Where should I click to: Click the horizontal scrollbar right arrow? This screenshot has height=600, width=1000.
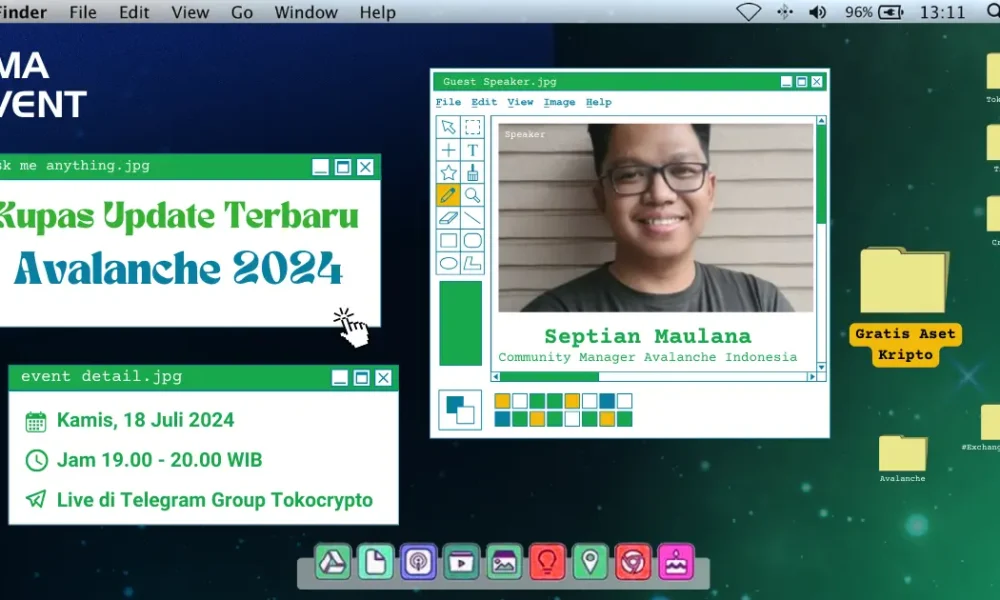tap(812, 377)
